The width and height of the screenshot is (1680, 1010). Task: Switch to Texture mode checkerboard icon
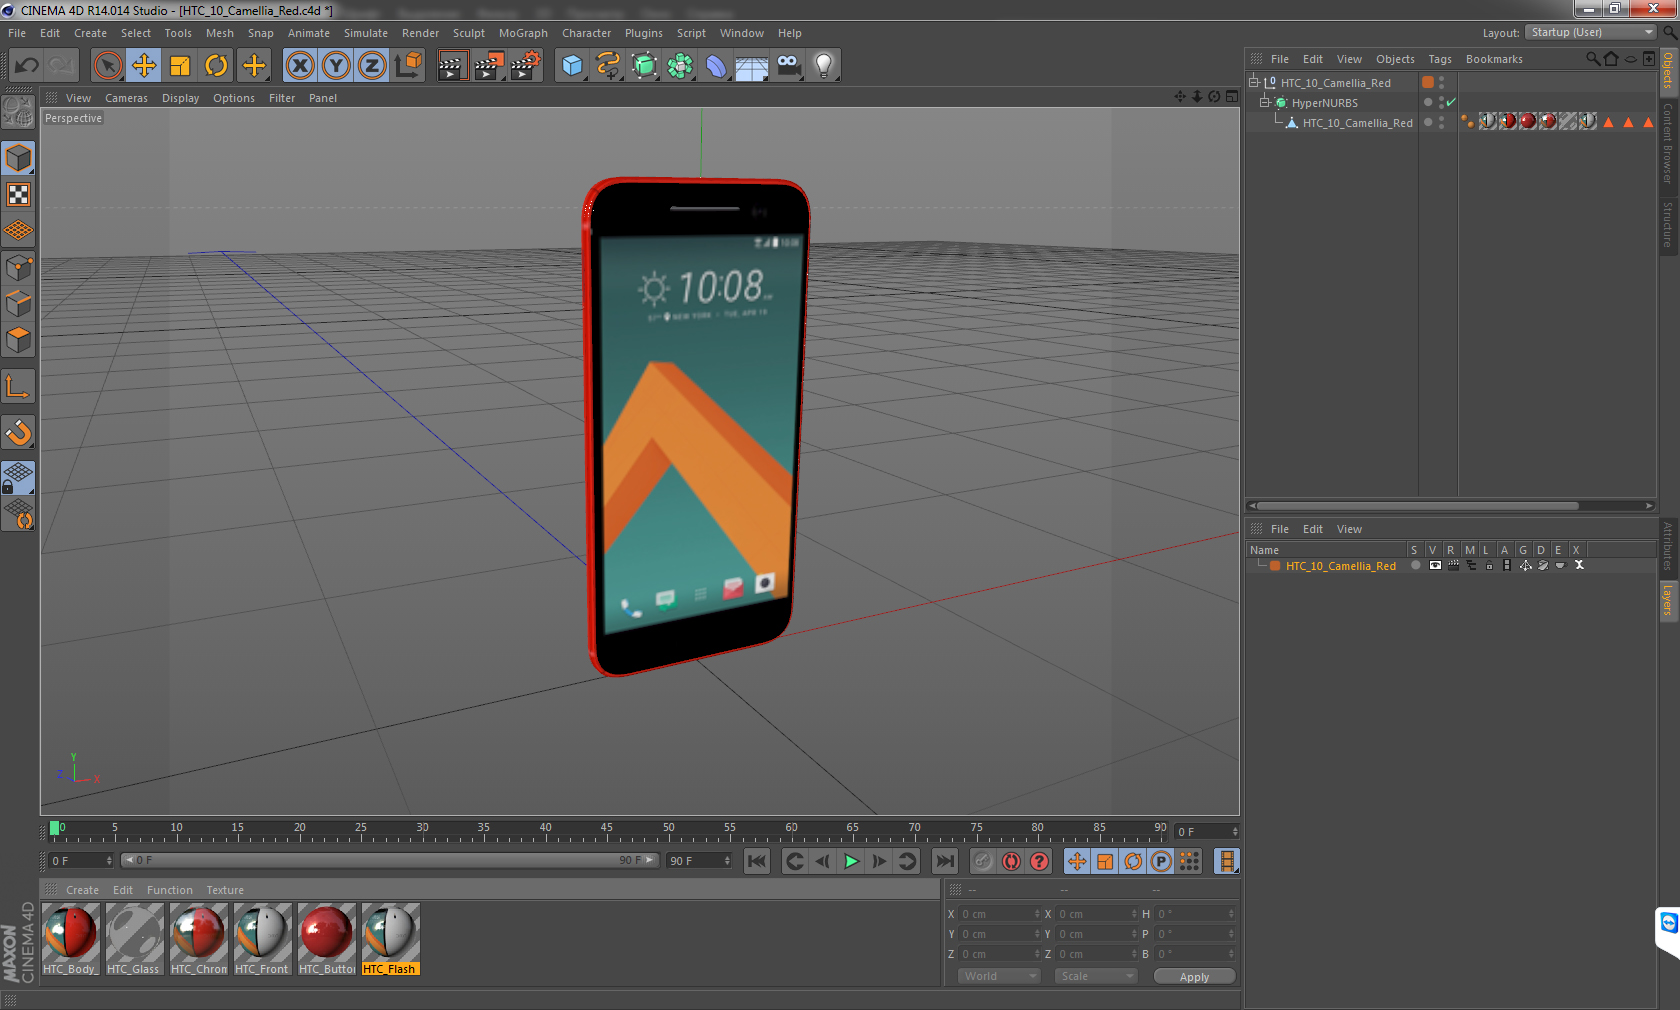pyautogui.click(x=18, y=194)
